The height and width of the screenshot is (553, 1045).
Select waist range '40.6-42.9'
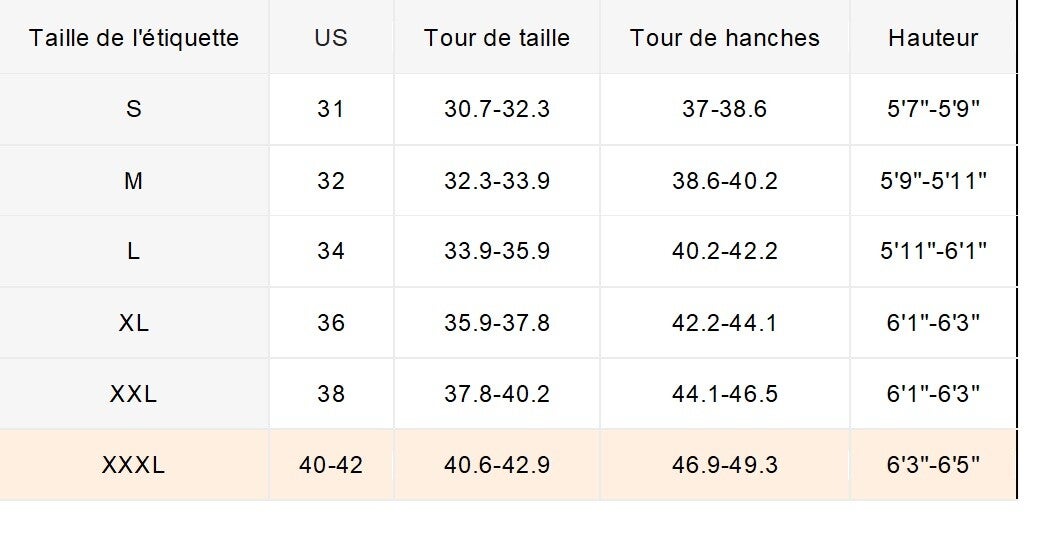(x=497, y=465)
